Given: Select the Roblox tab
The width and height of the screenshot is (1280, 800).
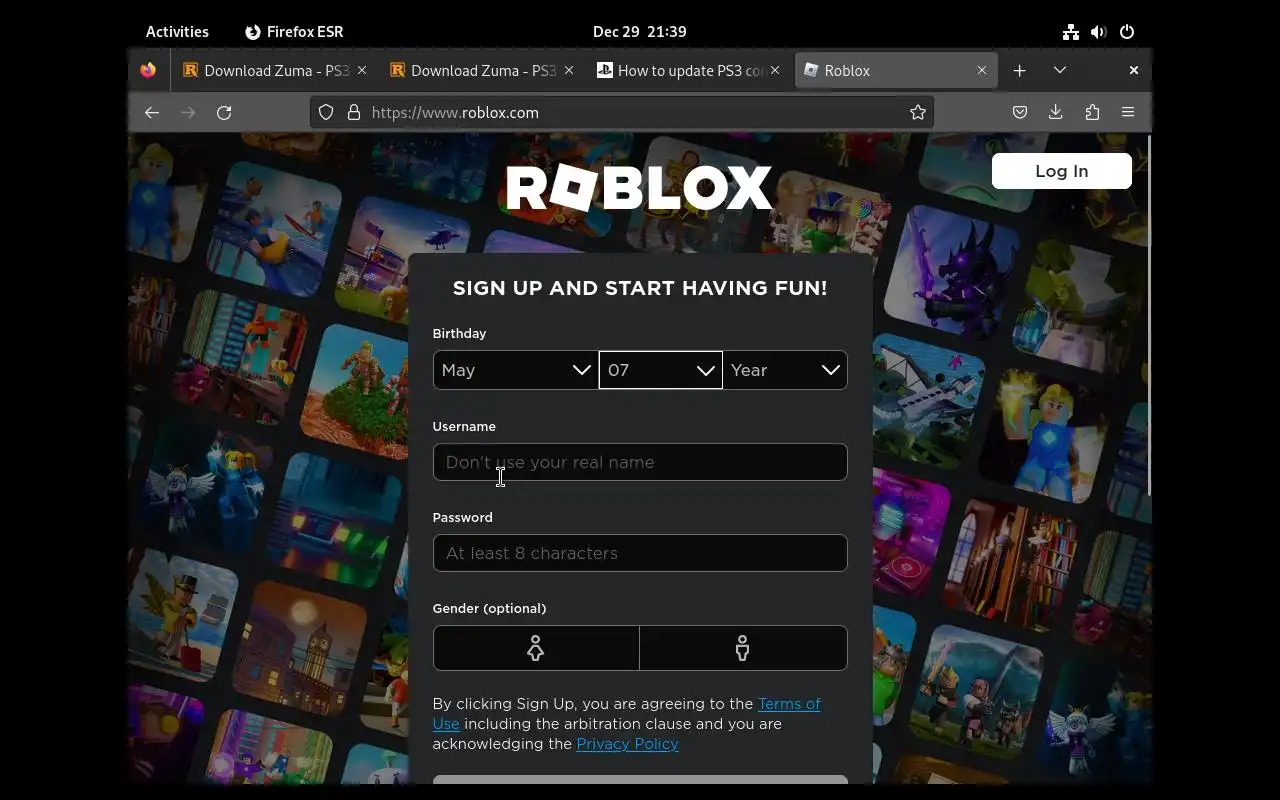Looking at the screenshot, I should pyautogui.click(x=896, y=71).
